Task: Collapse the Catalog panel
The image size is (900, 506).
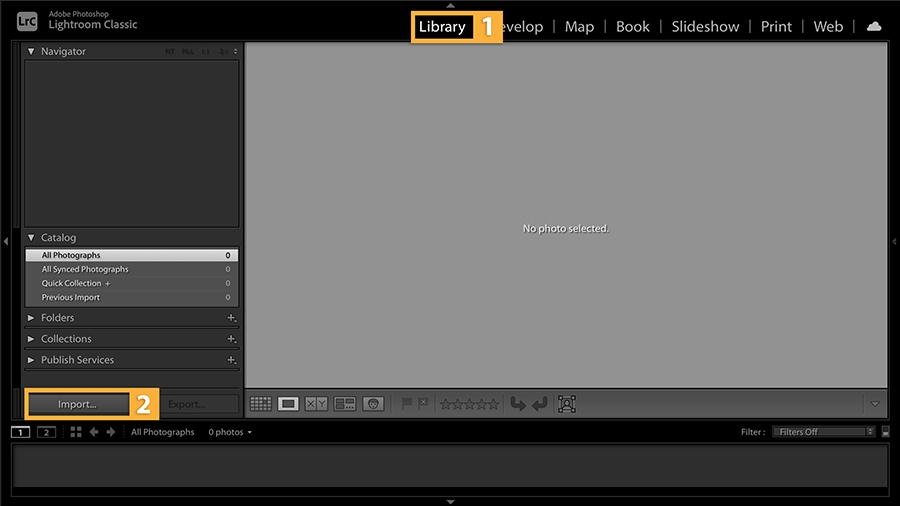Action: pos(31,238)
